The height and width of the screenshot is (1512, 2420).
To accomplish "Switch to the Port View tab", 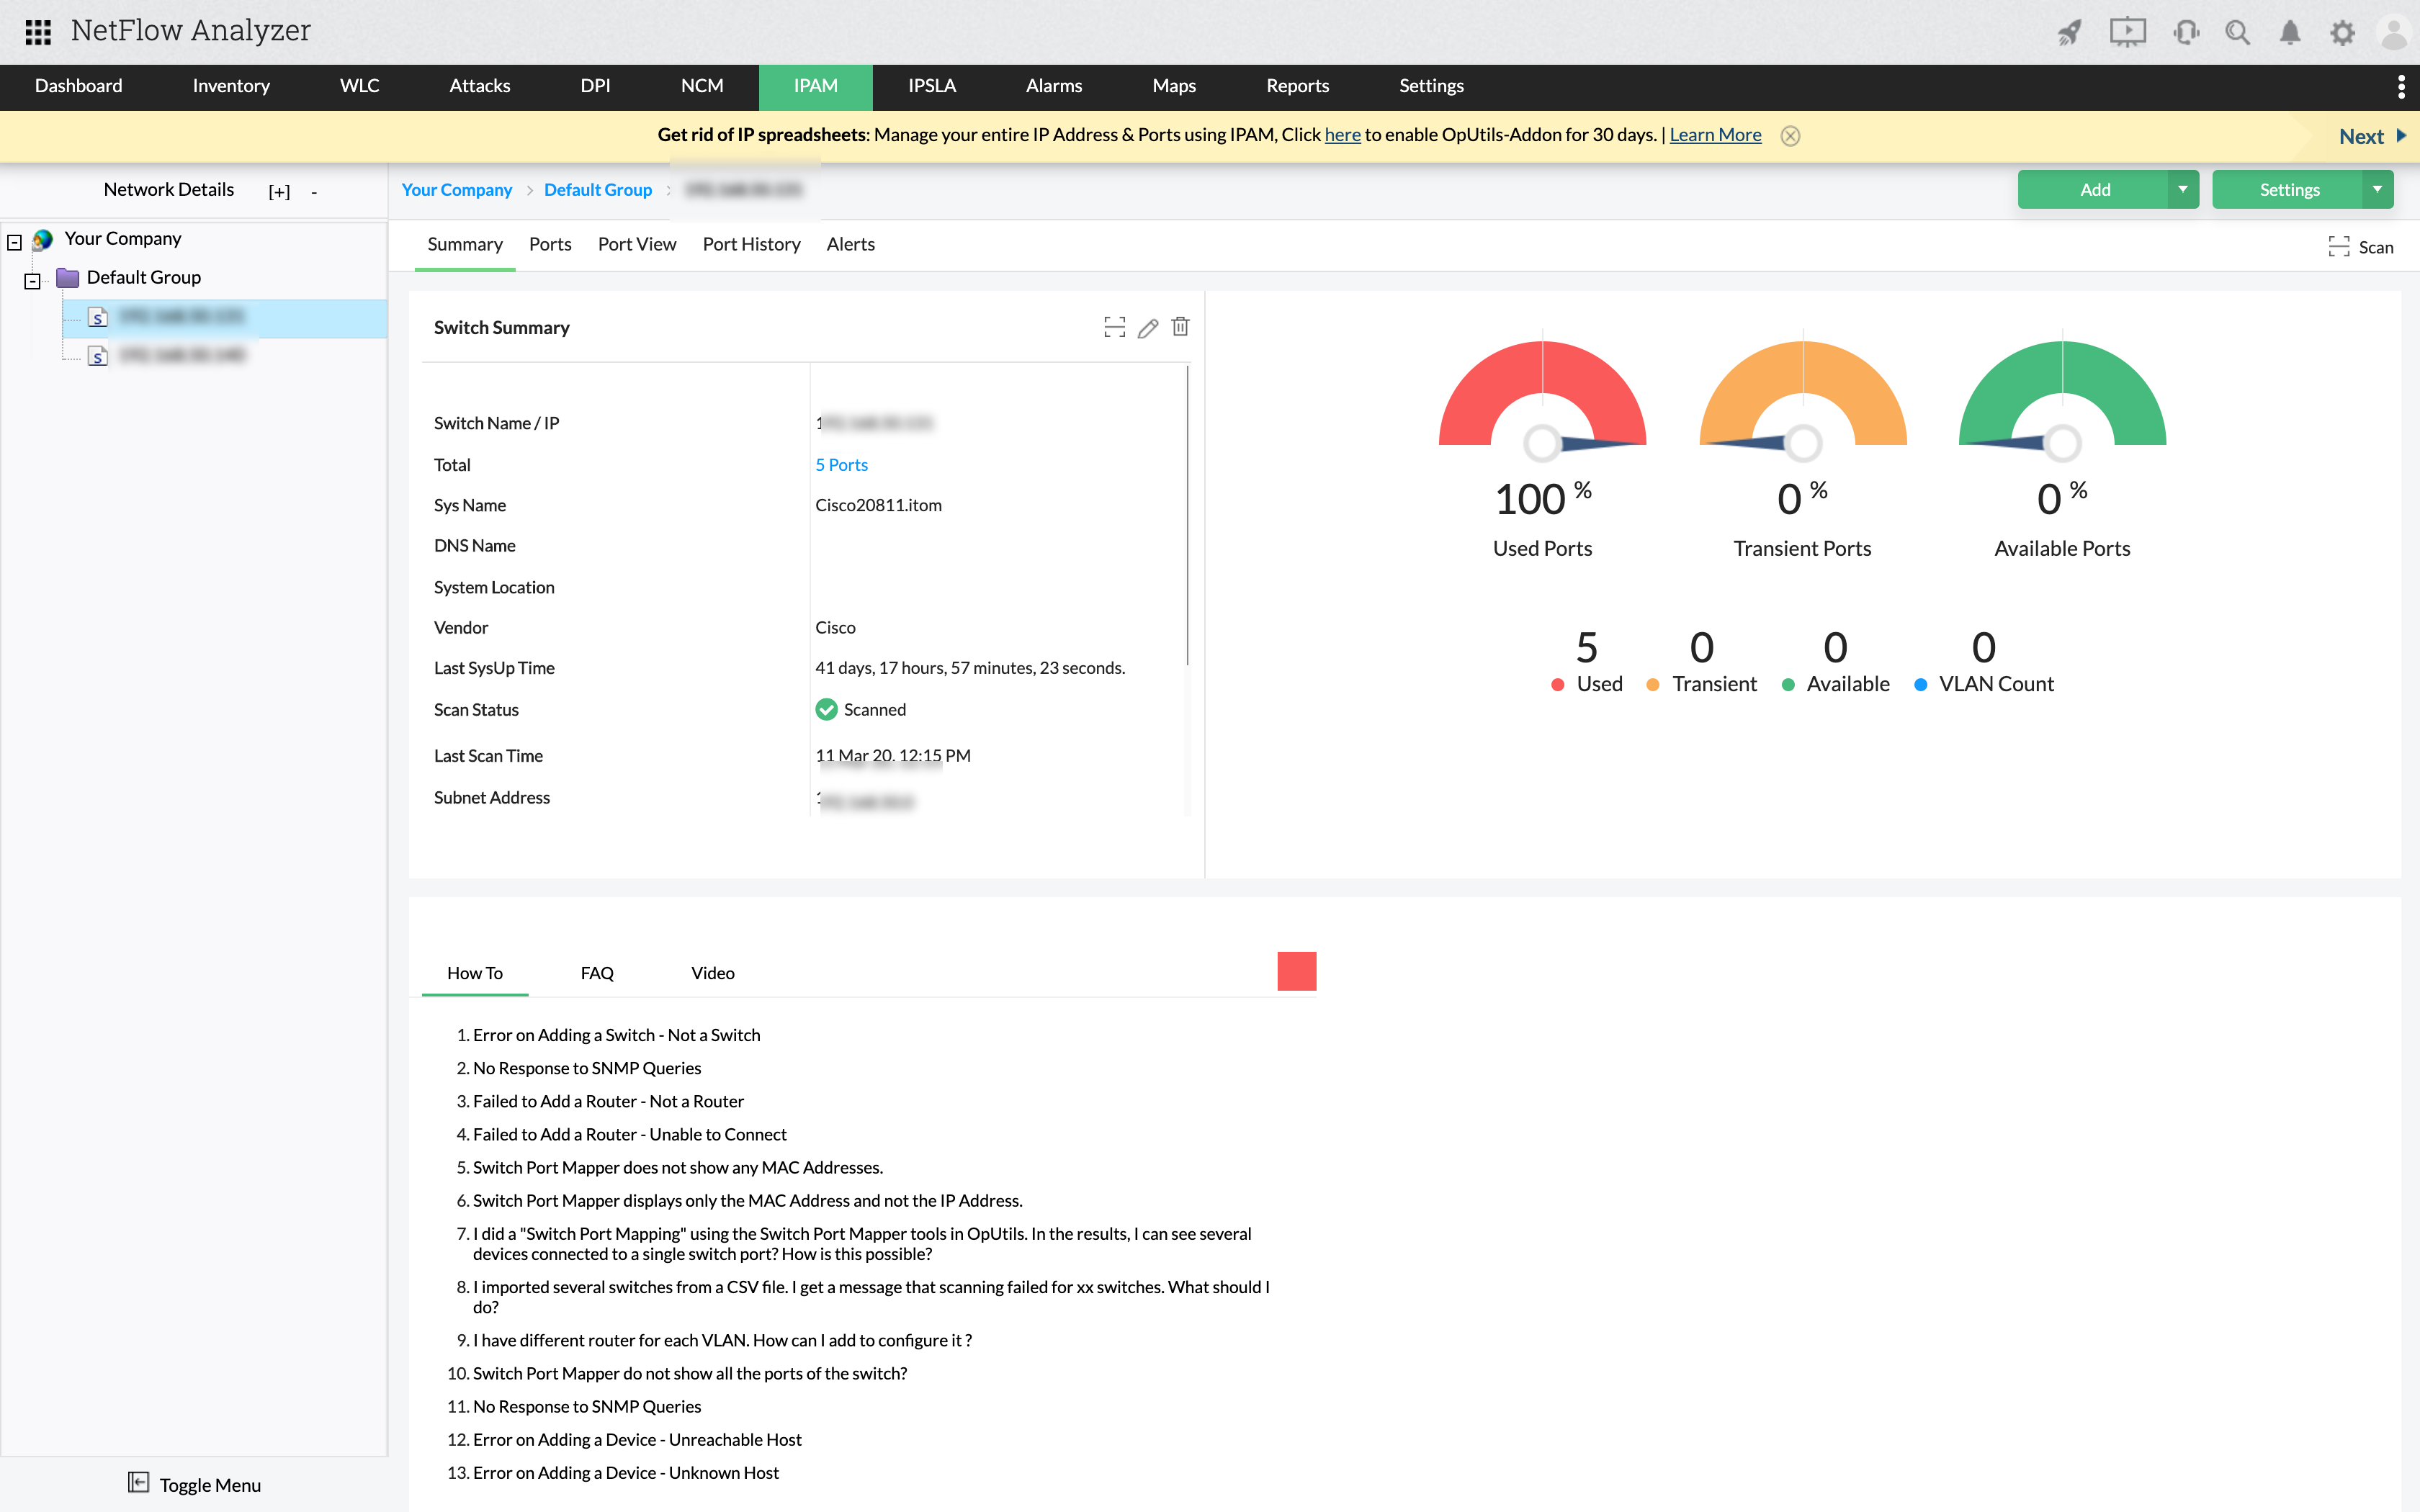I will click(x=637, y=244).
